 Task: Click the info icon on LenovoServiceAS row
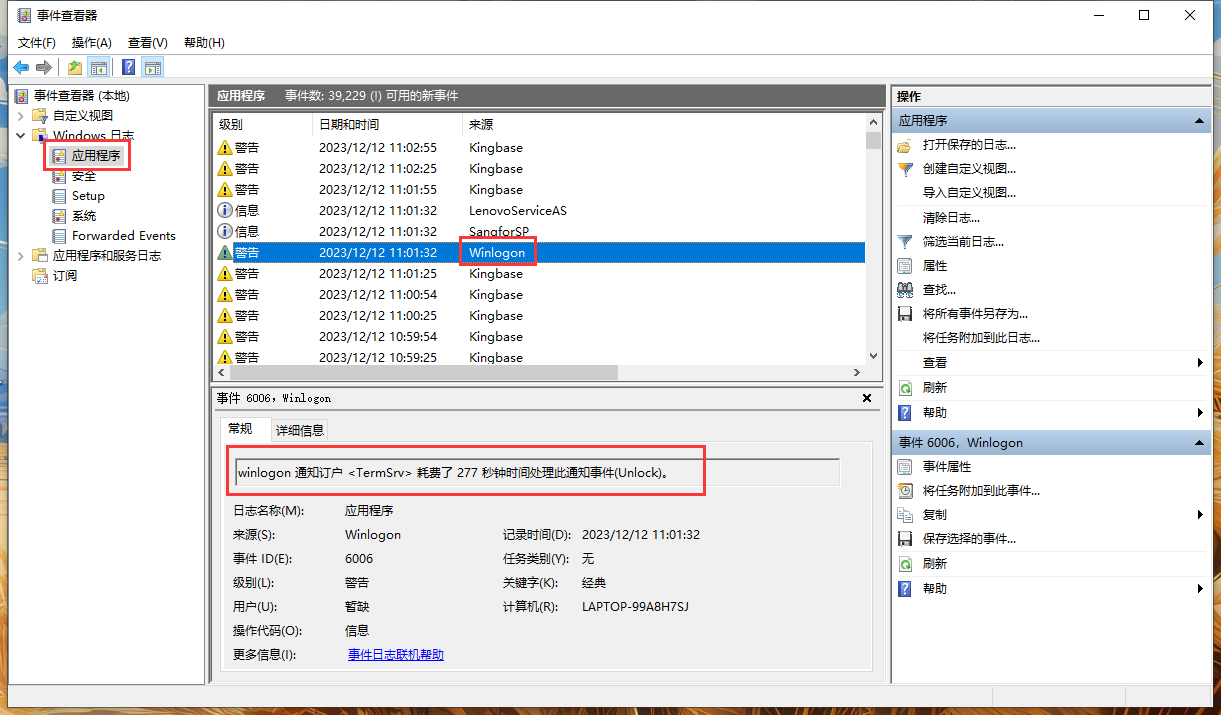(x=225, y=211)
